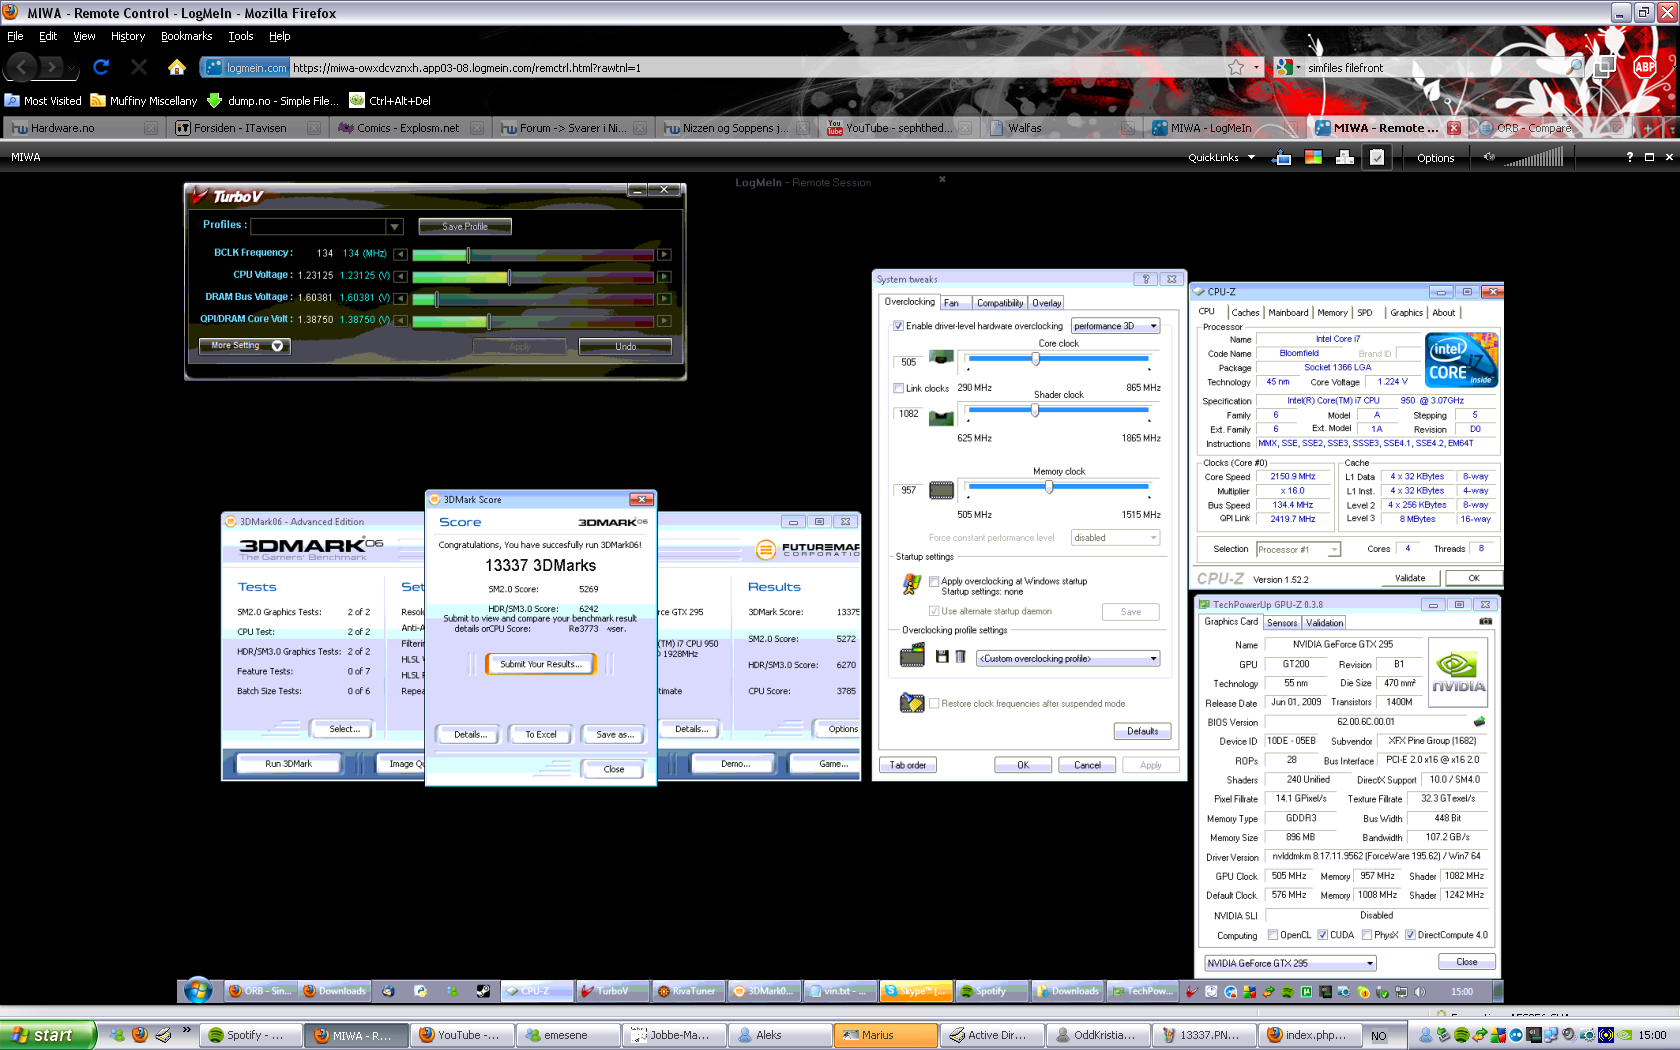Bookmark this page with the star icon
The height and width of the screenshot is (1050, 1680).
tap(1236, 67)
